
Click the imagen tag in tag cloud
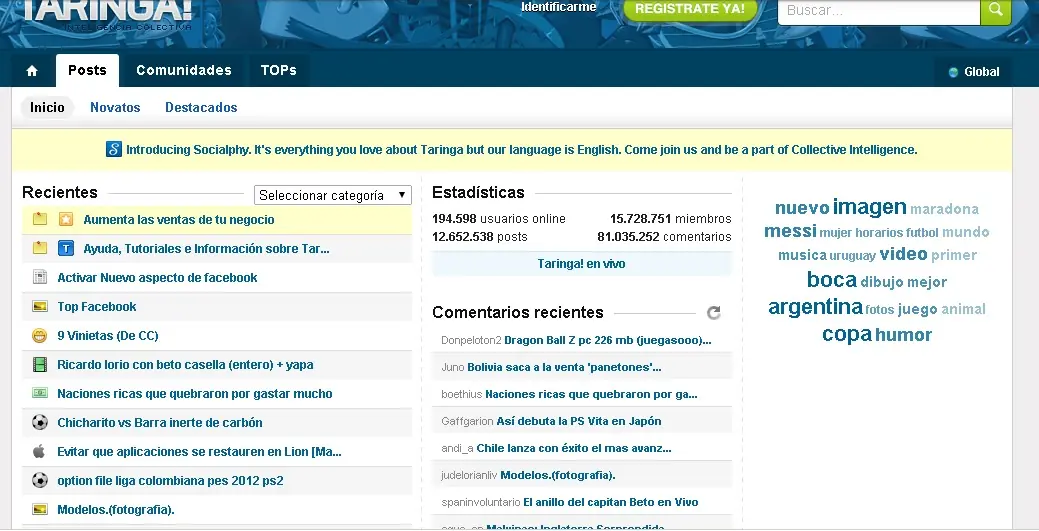click(x=869, y=207)
